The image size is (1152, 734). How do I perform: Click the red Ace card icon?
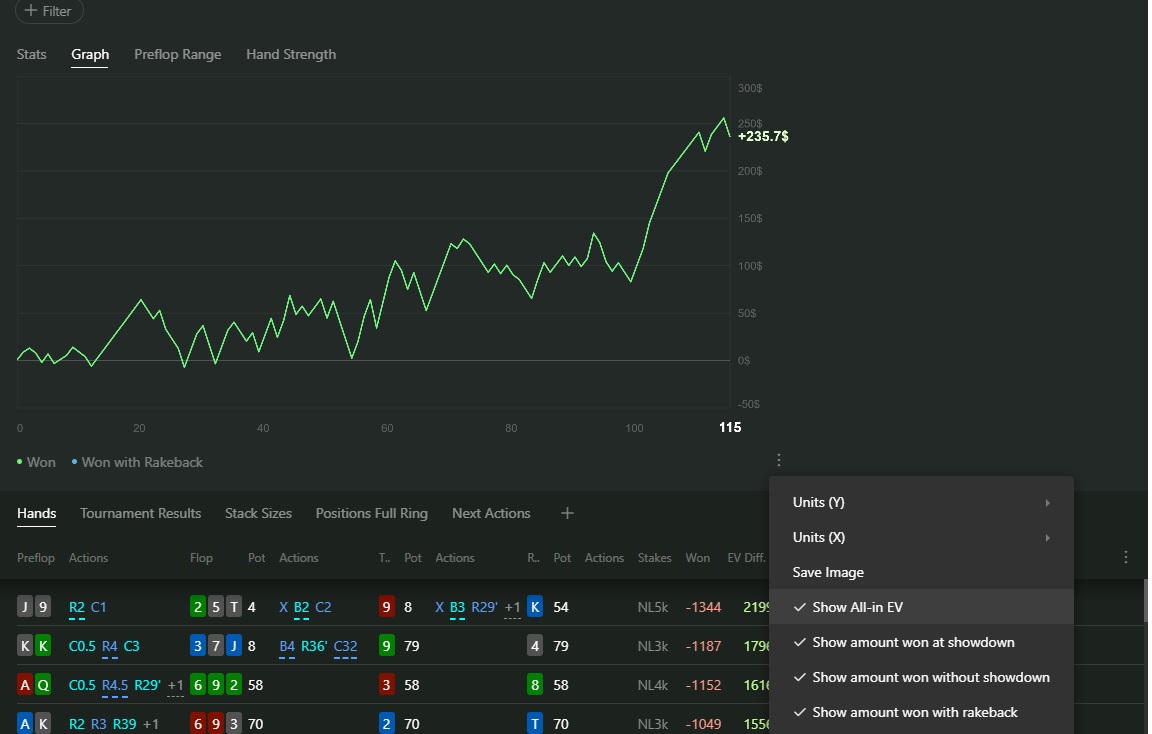[25, 685]
